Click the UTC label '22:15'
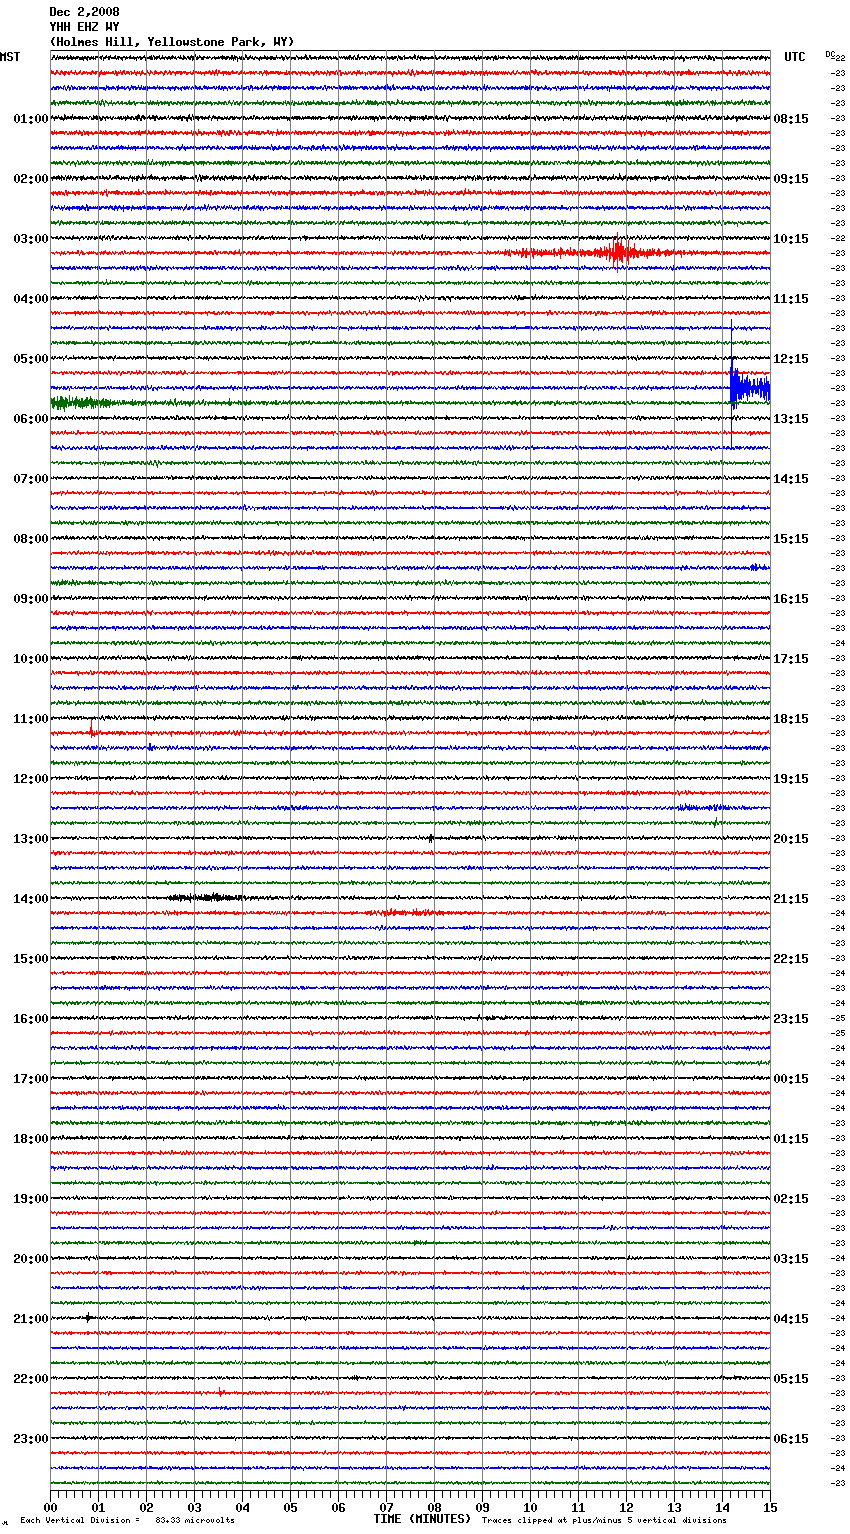The height and width of the screenshot is (1534, 850). point(791,959)
